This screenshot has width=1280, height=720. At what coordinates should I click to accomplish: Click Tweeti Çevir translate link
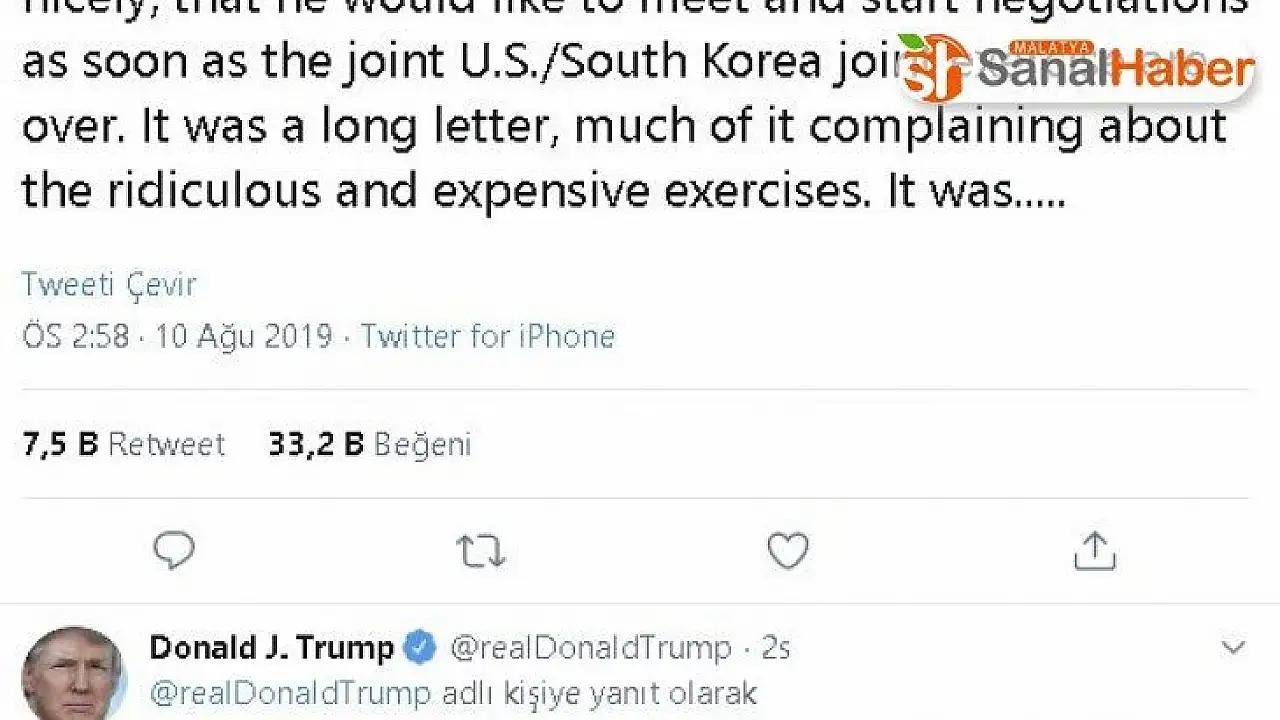pyautogui.click(x=109, y=285)
